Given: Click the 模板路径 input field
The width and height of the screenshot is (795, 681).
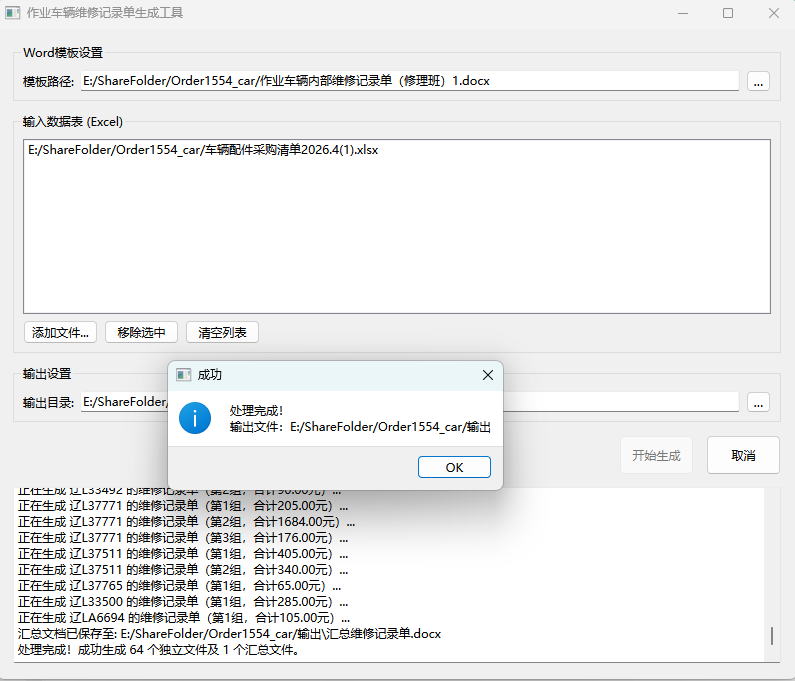Looking at the screenshot, I should click(409, 81).
